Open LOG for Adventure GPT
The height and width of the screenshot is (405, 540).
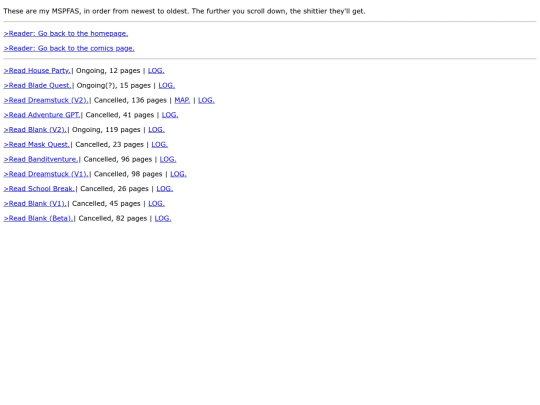coord(170,115)
